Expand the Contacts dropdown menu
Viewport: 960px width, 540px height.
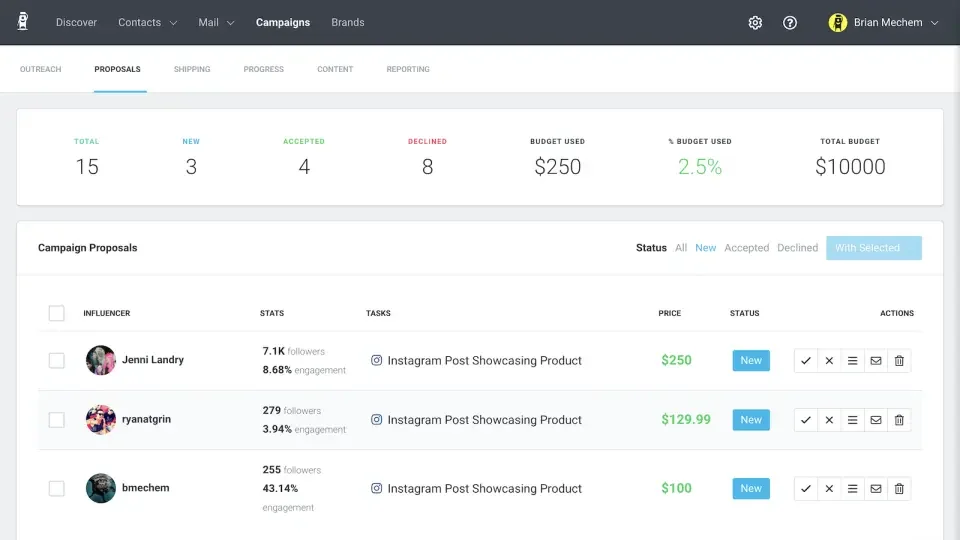coord(147,22)
